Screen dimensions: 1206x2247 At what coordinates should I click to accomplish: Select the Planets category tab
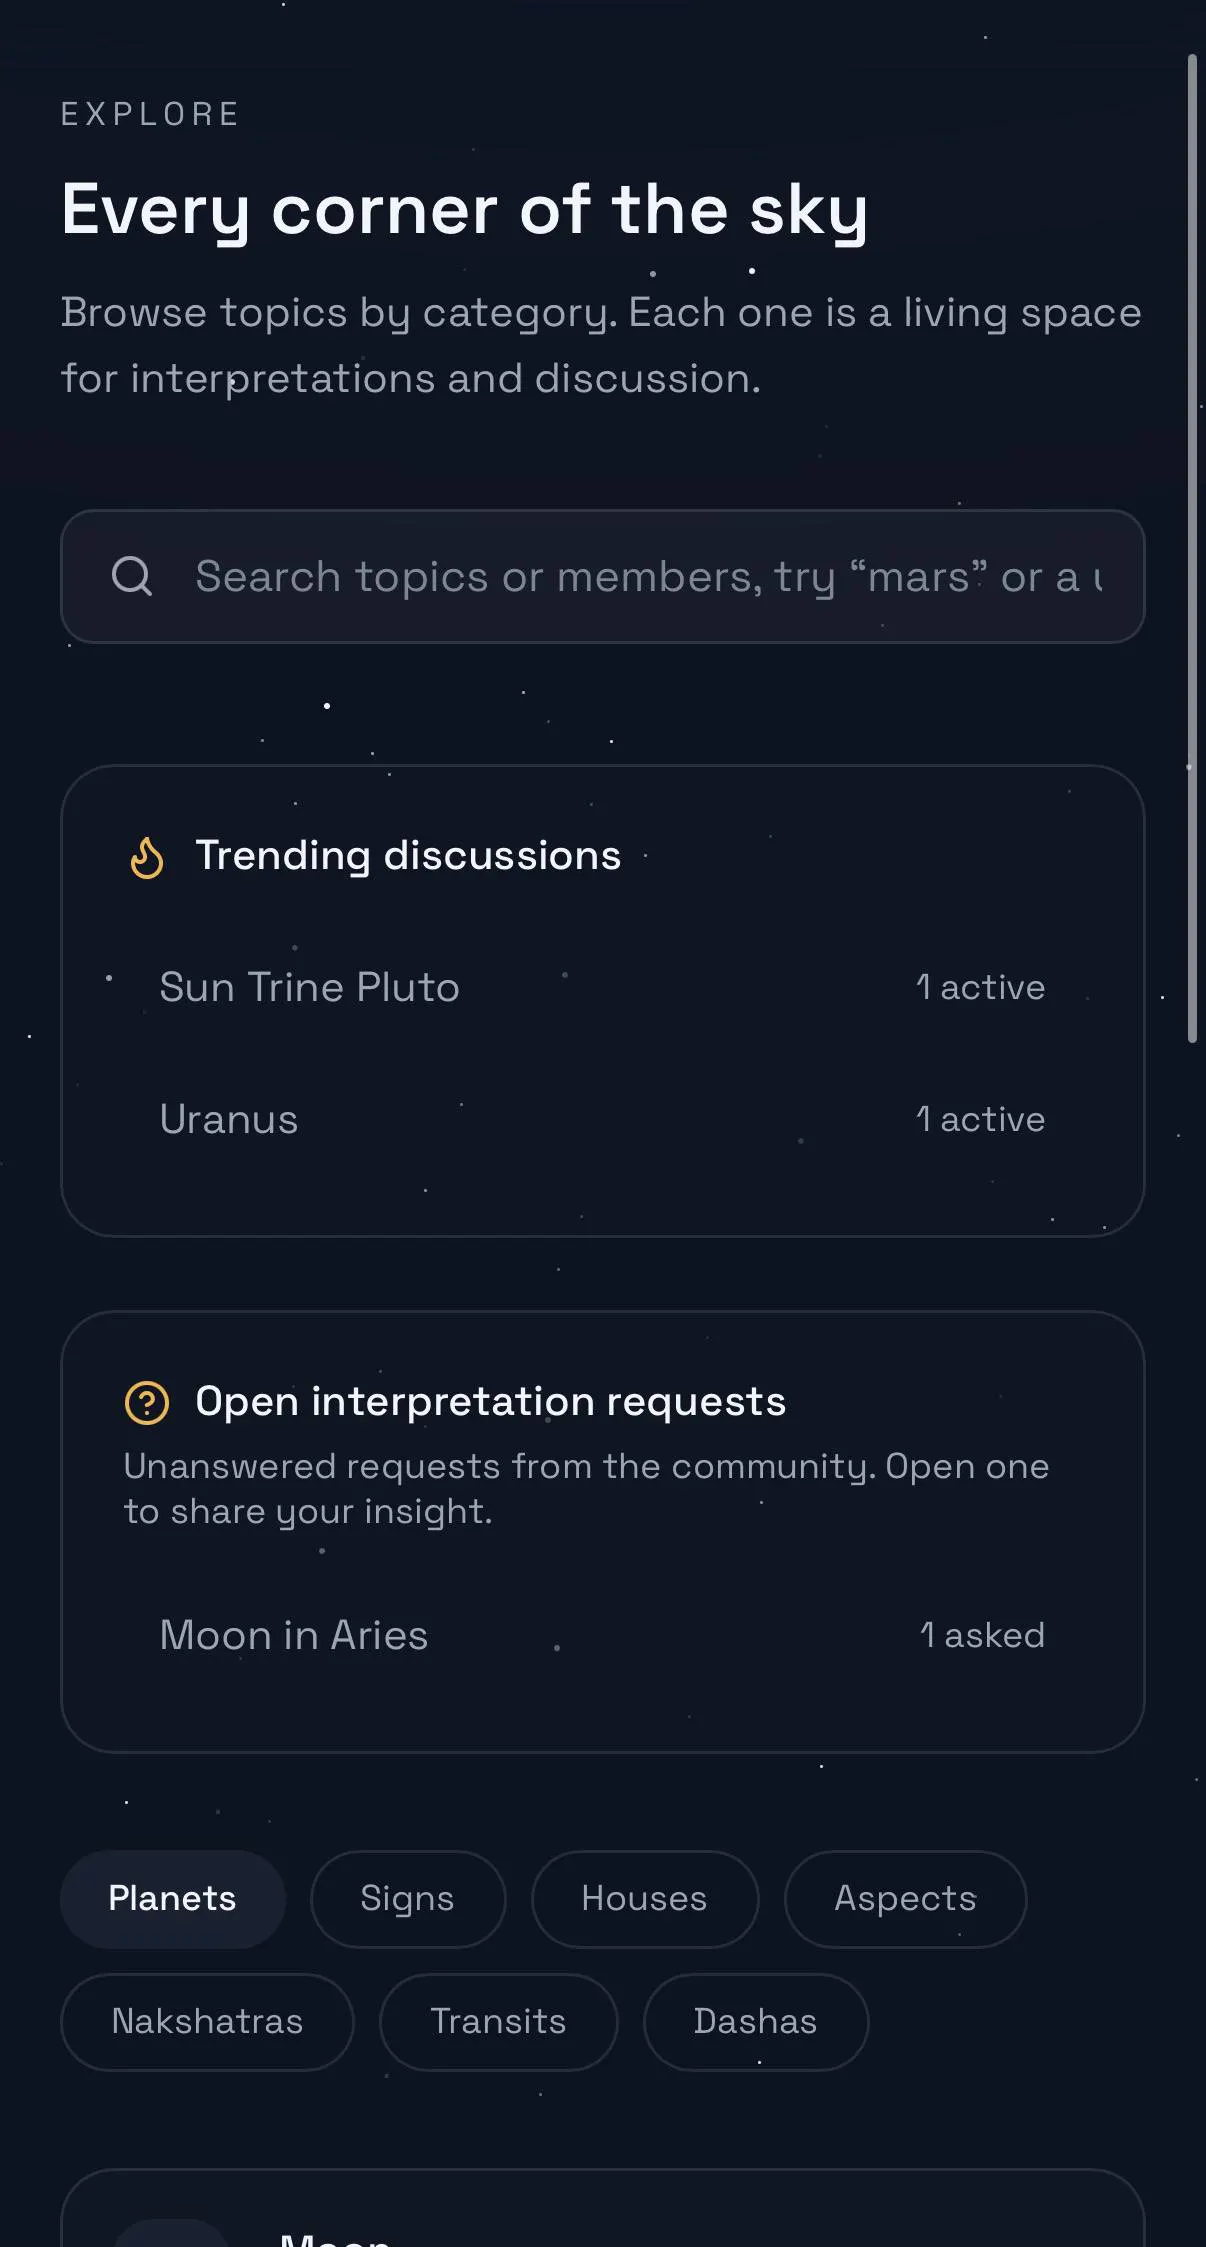click(x=173, y=1899)
